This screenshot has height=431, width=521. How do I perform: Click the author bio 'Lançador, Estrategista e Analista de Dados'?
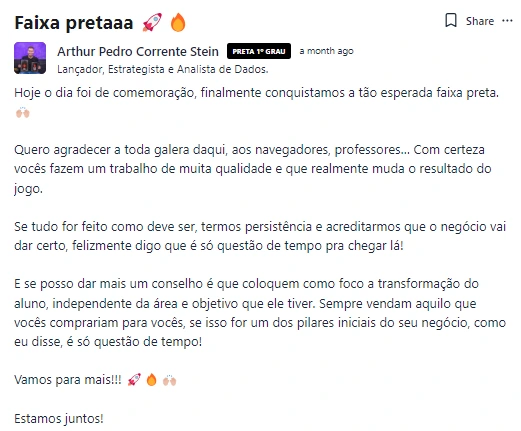pyautogui.click(x=163, y=69)
